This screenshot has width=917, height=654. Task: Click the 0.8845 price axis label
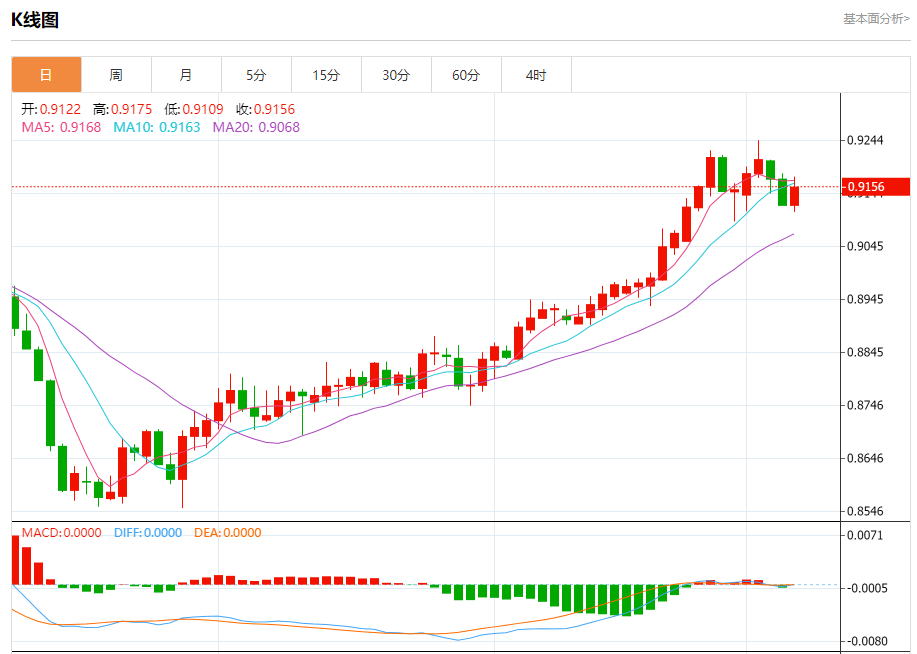click(x=866, y=352)
